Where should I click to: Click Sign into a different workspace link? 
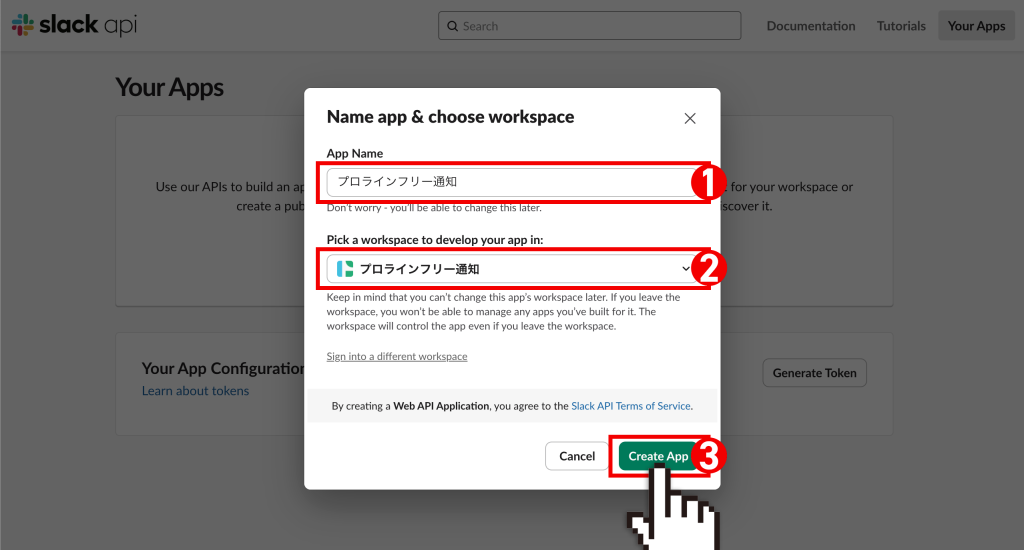pyautogui.click(x=397, y=357)
